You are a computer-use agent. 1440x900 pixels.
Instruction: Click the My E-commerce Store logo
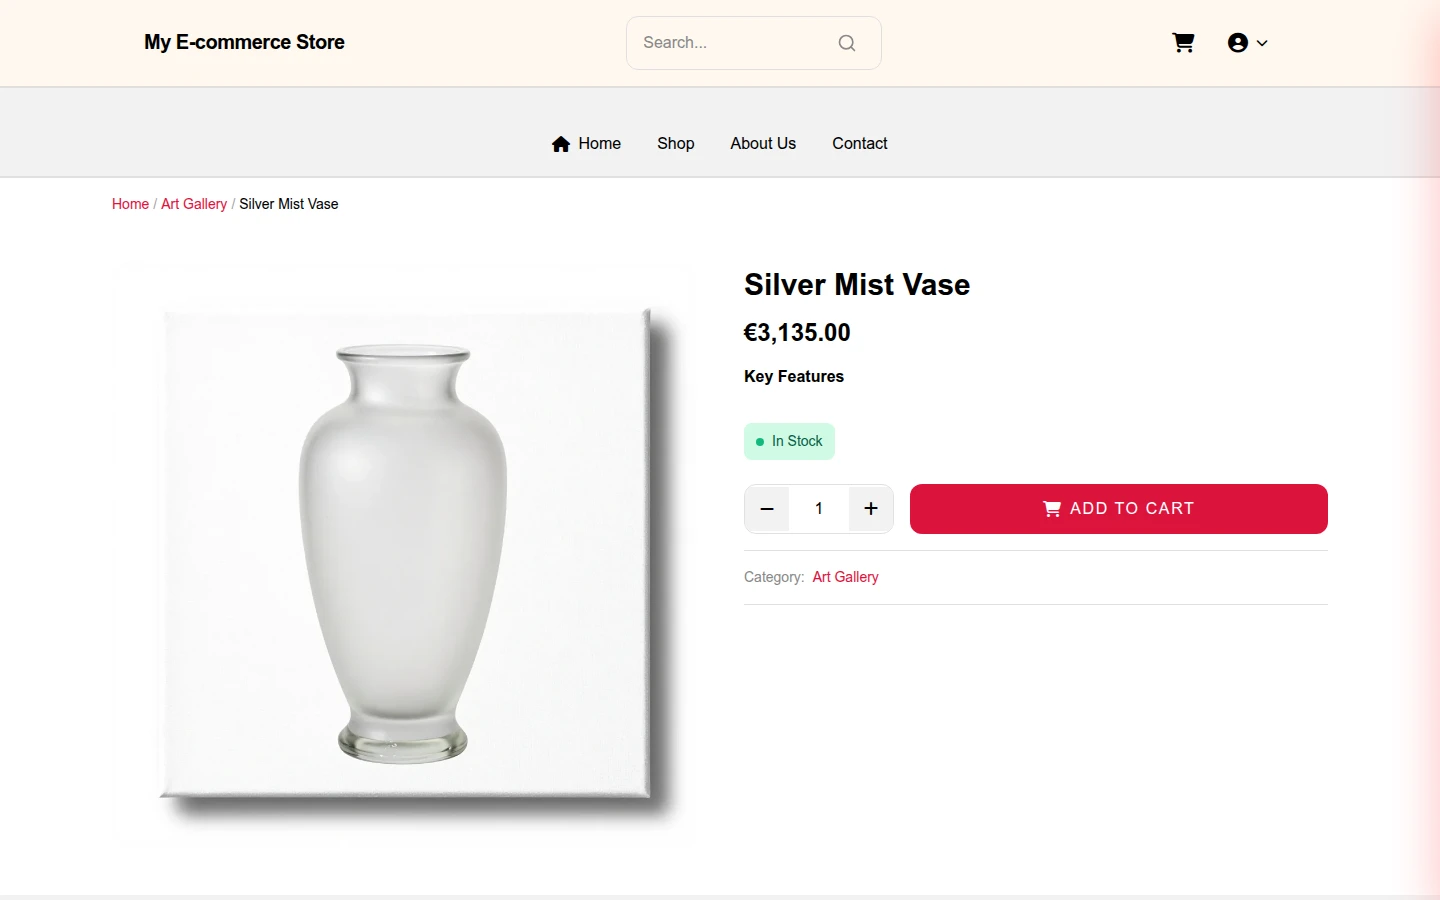pyautogui.click(x=244, y=42)
